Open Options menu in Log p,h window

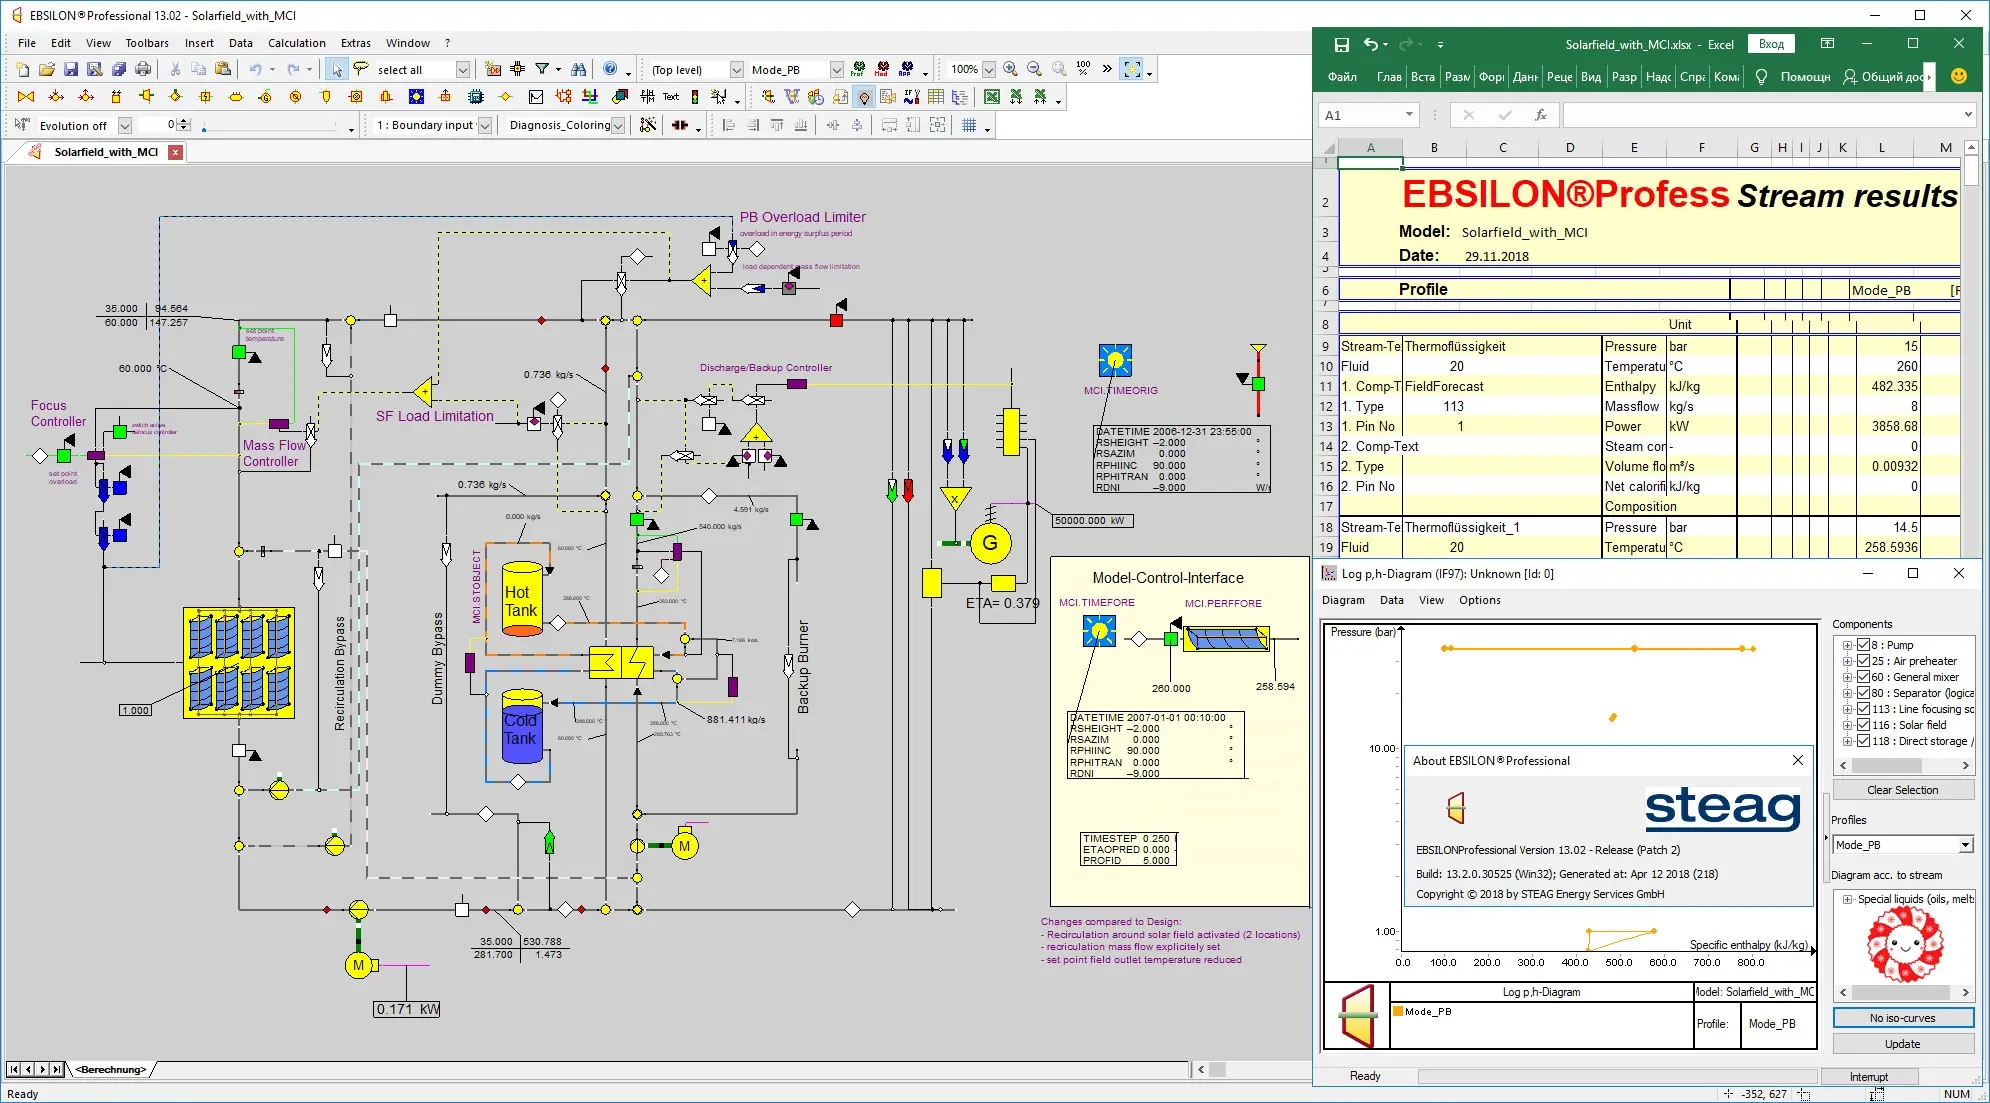point(1479,600)
